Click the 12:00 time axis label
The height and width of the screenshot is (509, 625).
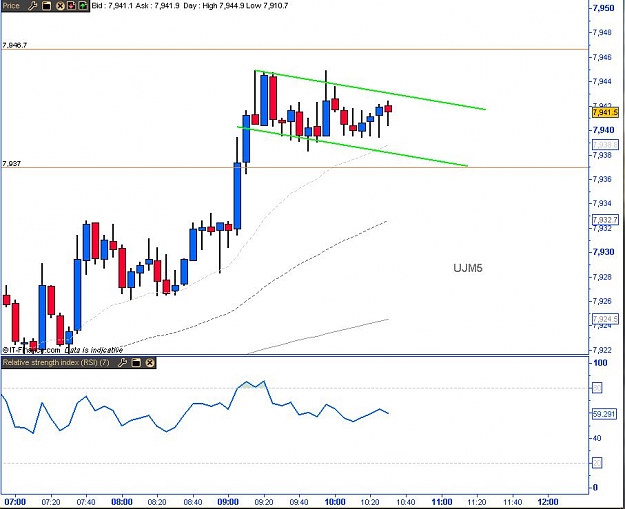click(x=548, y=501)
